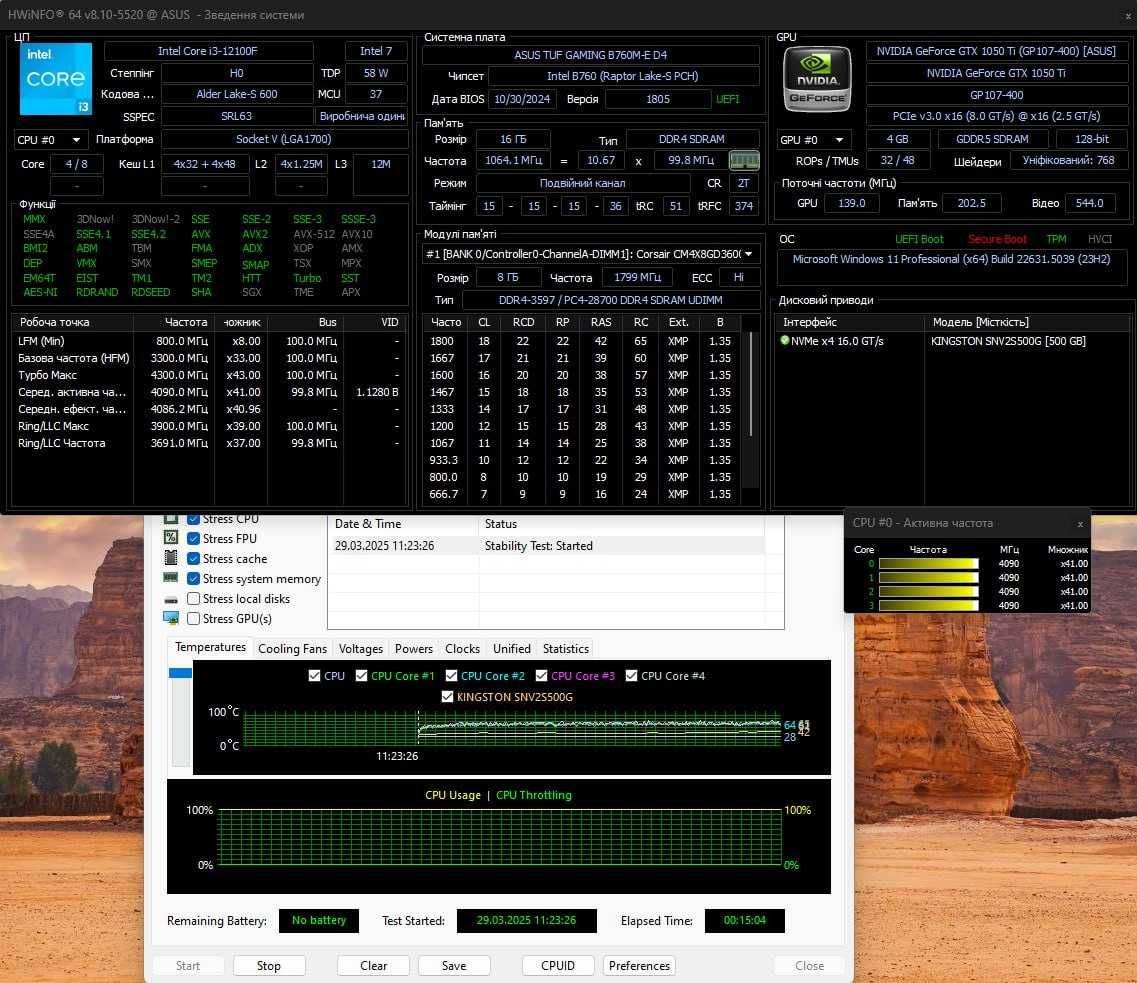The width and height of the screenshot is (1137, 983).
Task: Click the No battery indicator
Action: [318, 920]
